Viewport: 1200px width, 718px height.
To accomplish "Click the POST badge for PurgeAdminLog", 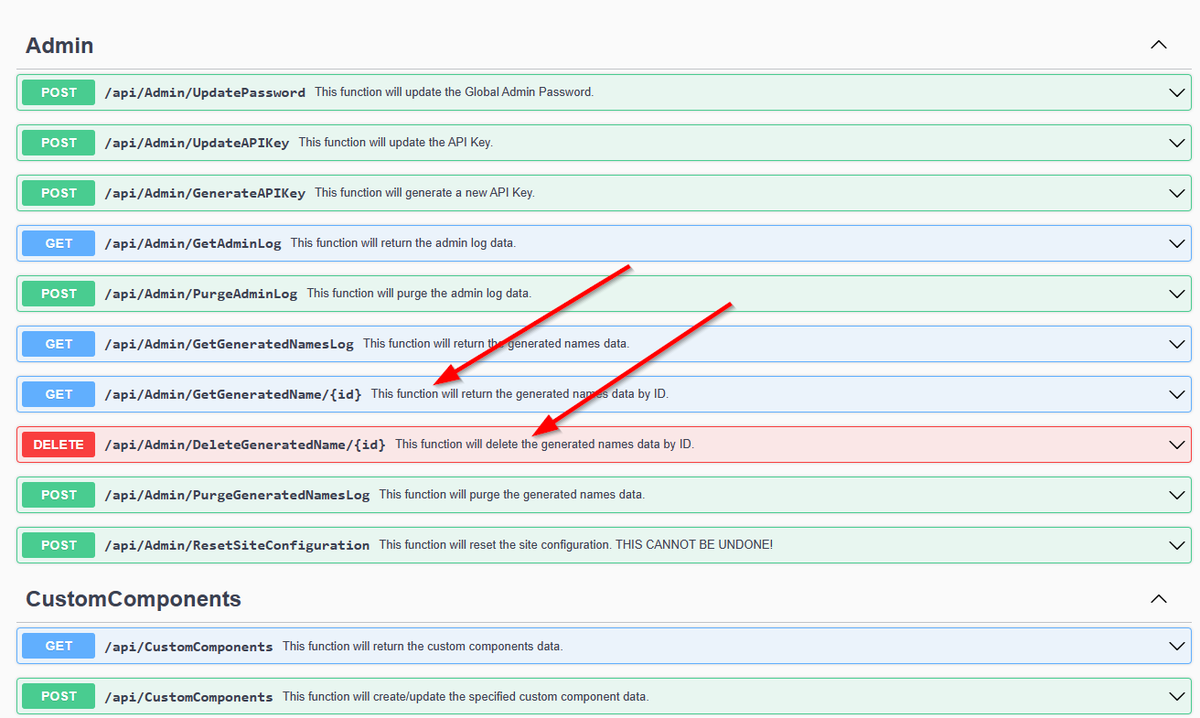I will pyautogui.click(x=59, y=294).
